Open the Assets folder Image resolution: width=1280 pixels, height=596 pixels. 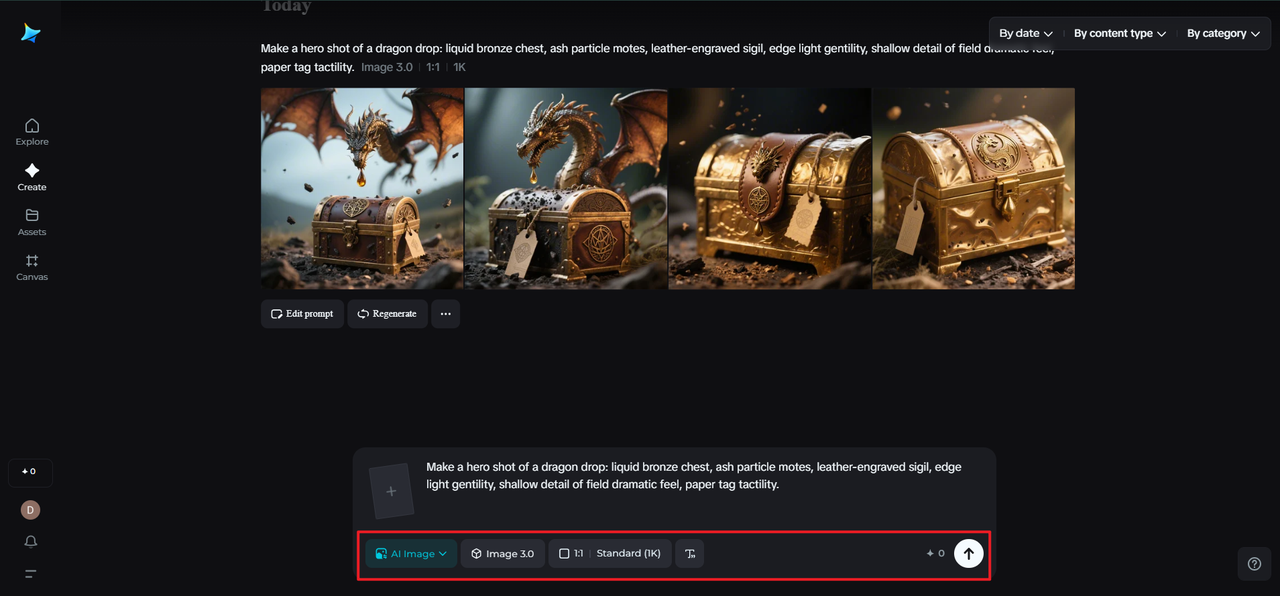pos(32,221)
